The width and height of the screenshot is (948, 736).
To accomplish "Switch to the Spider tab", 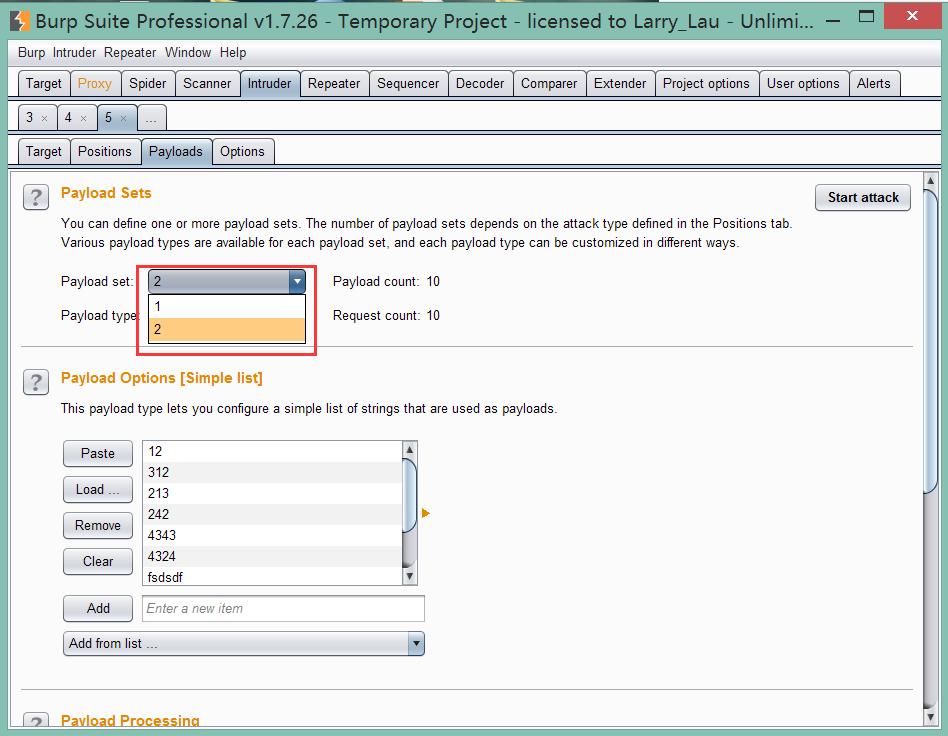I will coord(148,83).
